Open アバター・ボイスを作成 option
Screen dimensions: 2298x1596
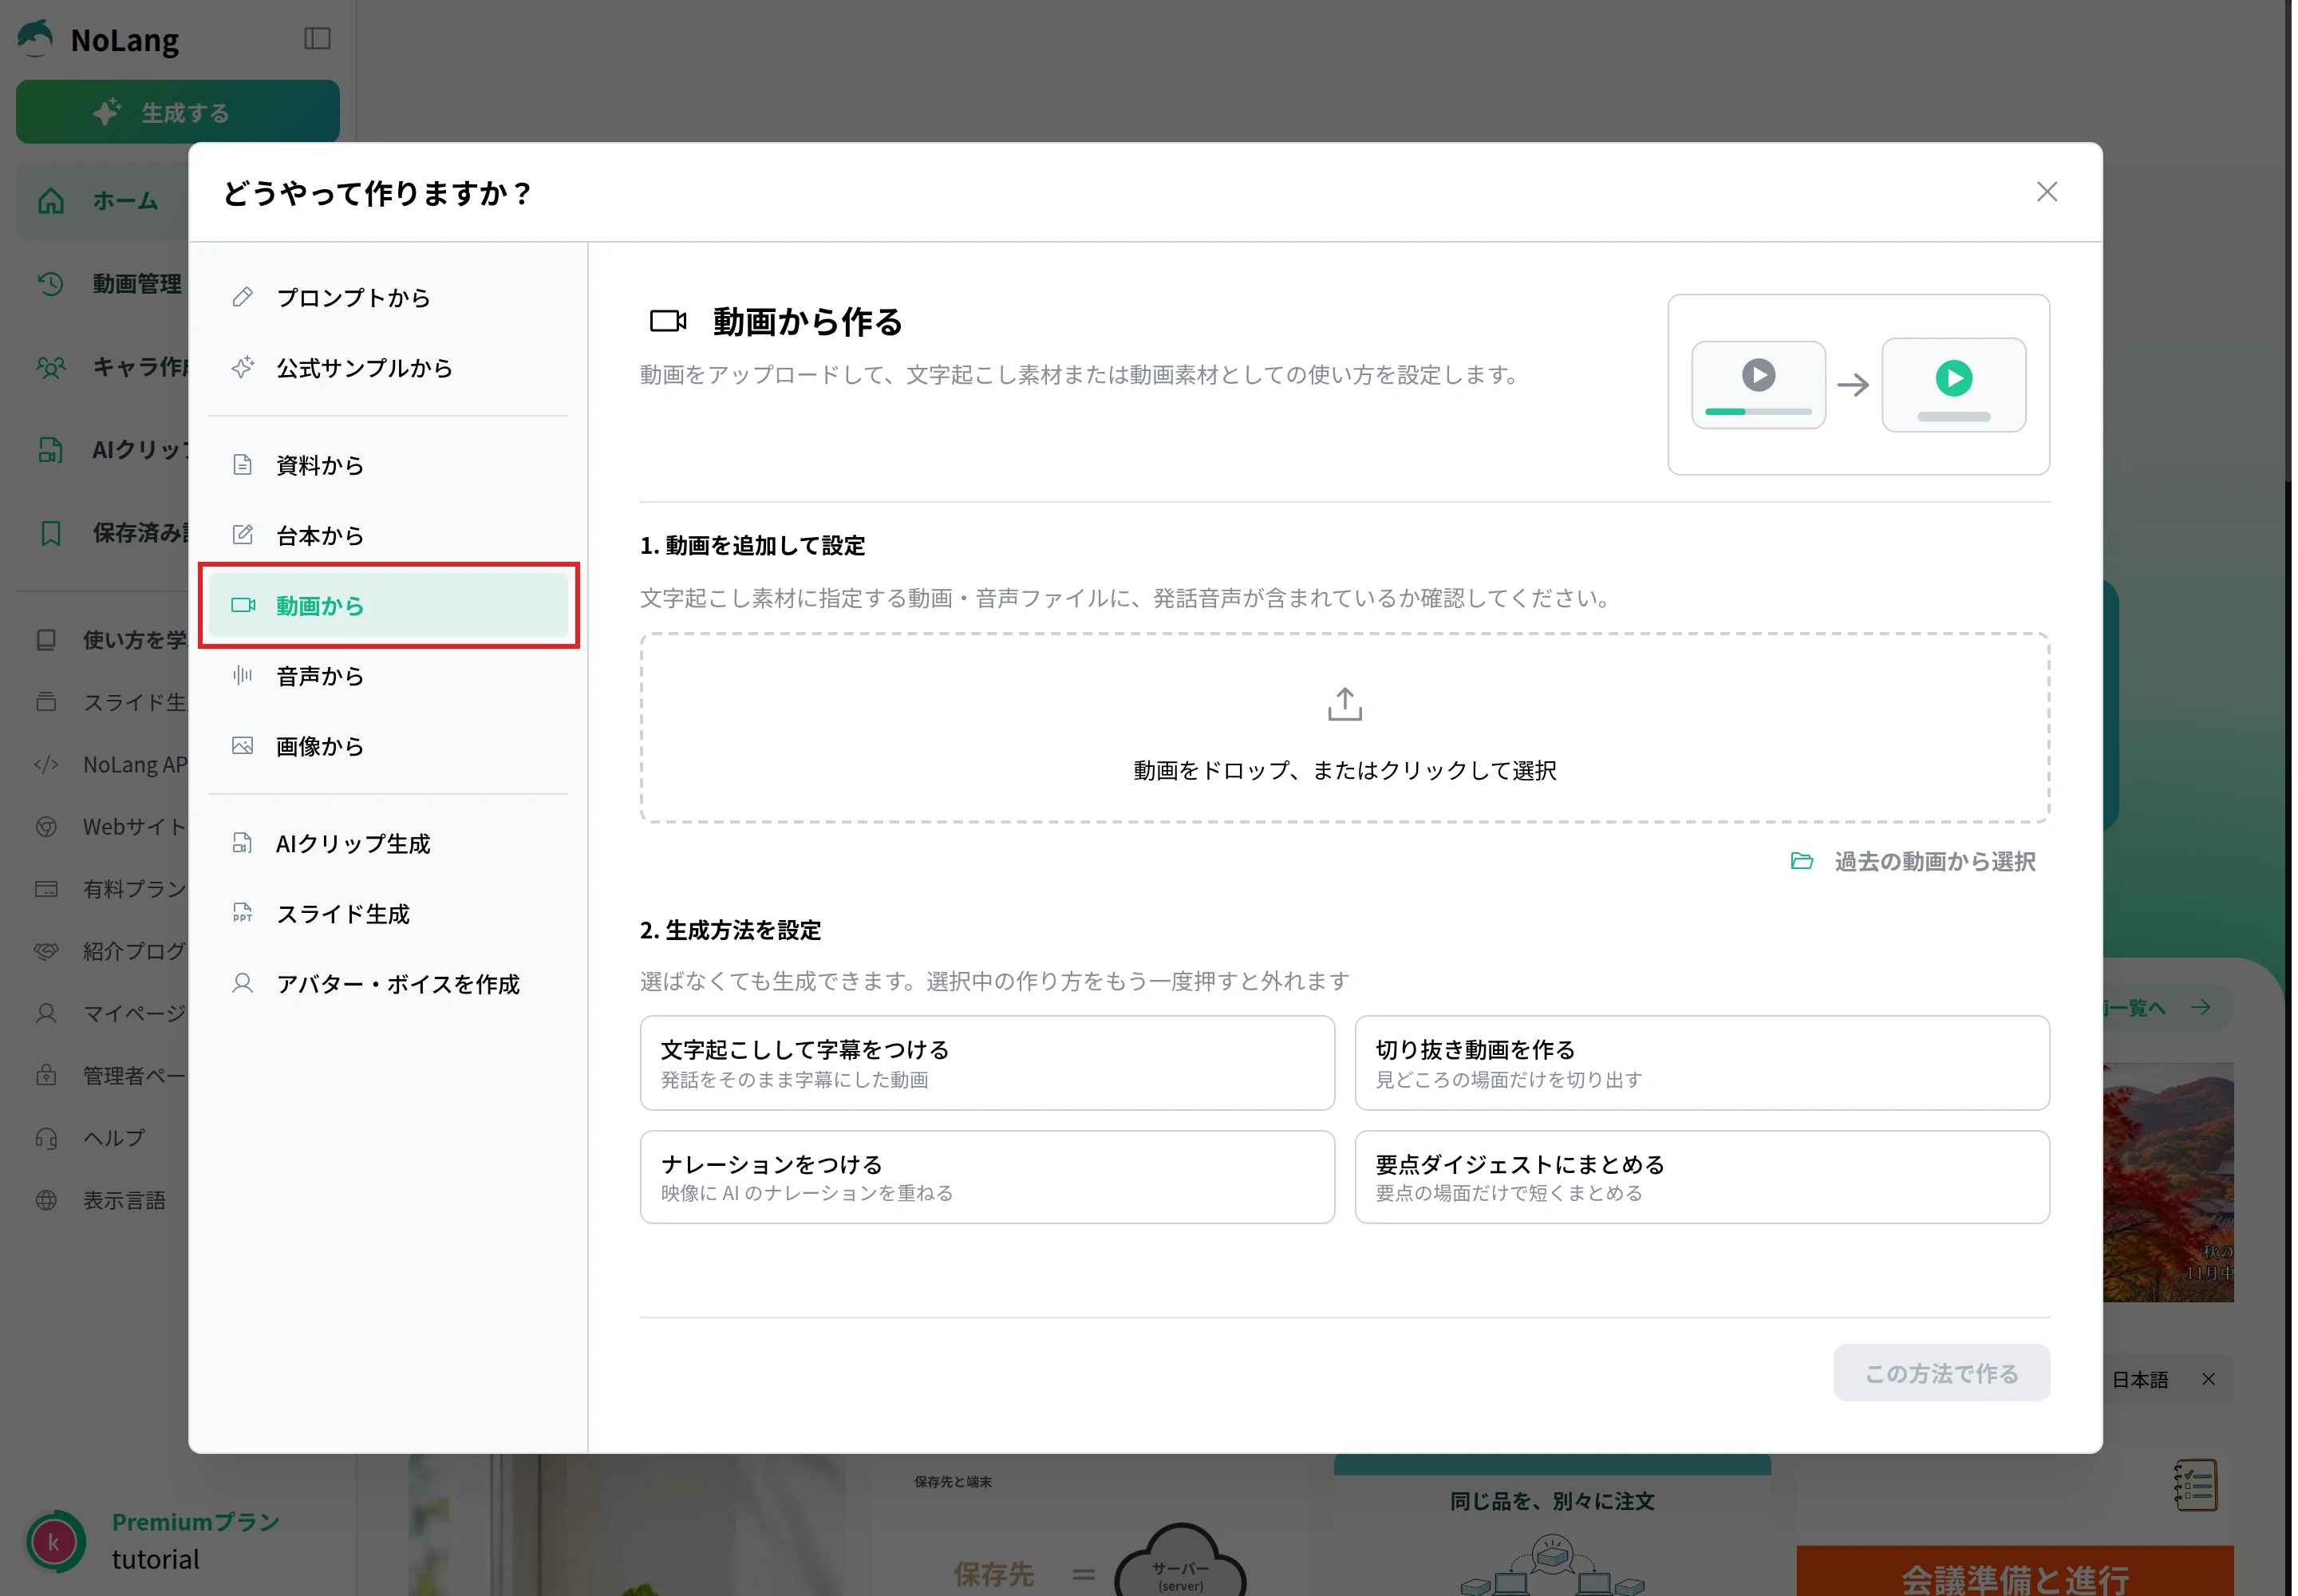point(388,984)
